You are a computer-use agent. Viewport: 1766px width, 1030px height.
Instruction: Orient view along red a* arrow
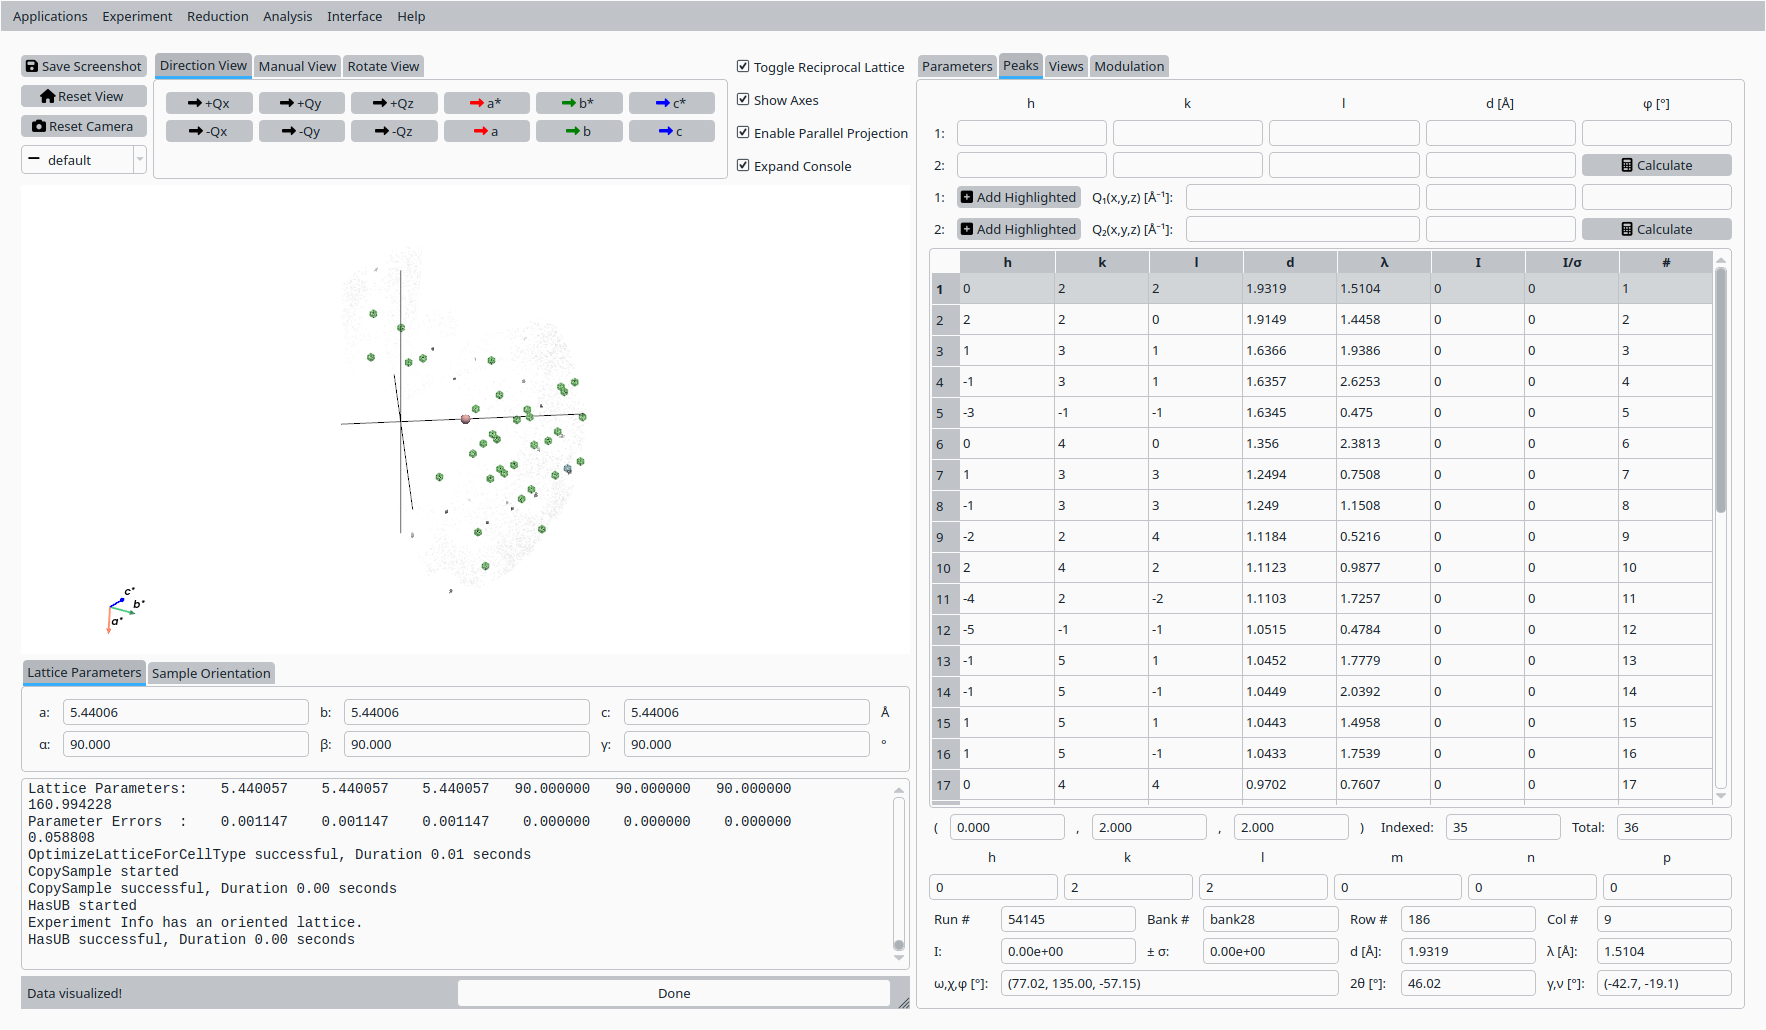click(x=486, y=103)
